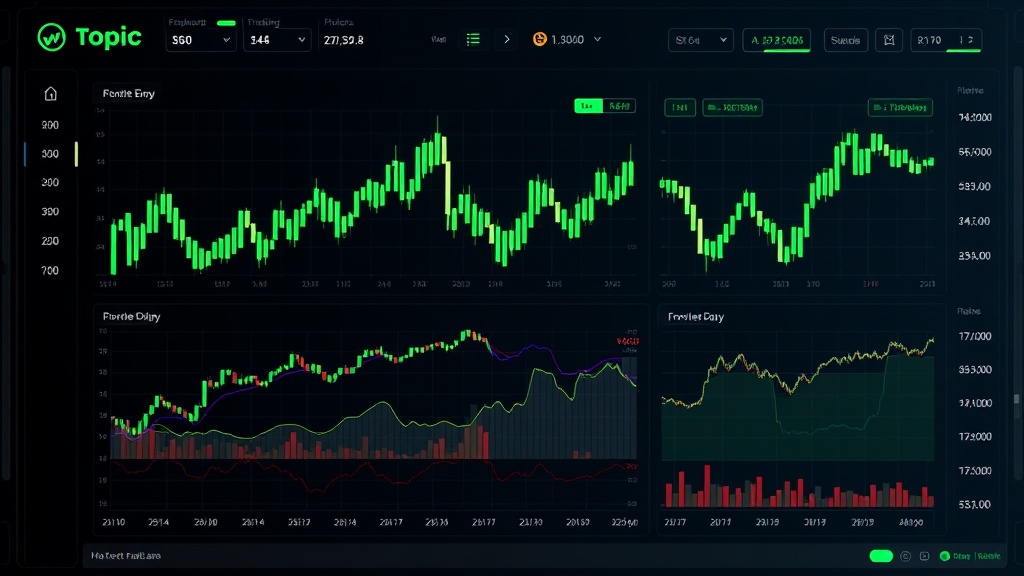Viewport: 1024px width, 576px height.
Task: Click the green list view icon
Action: pos(473,40)
